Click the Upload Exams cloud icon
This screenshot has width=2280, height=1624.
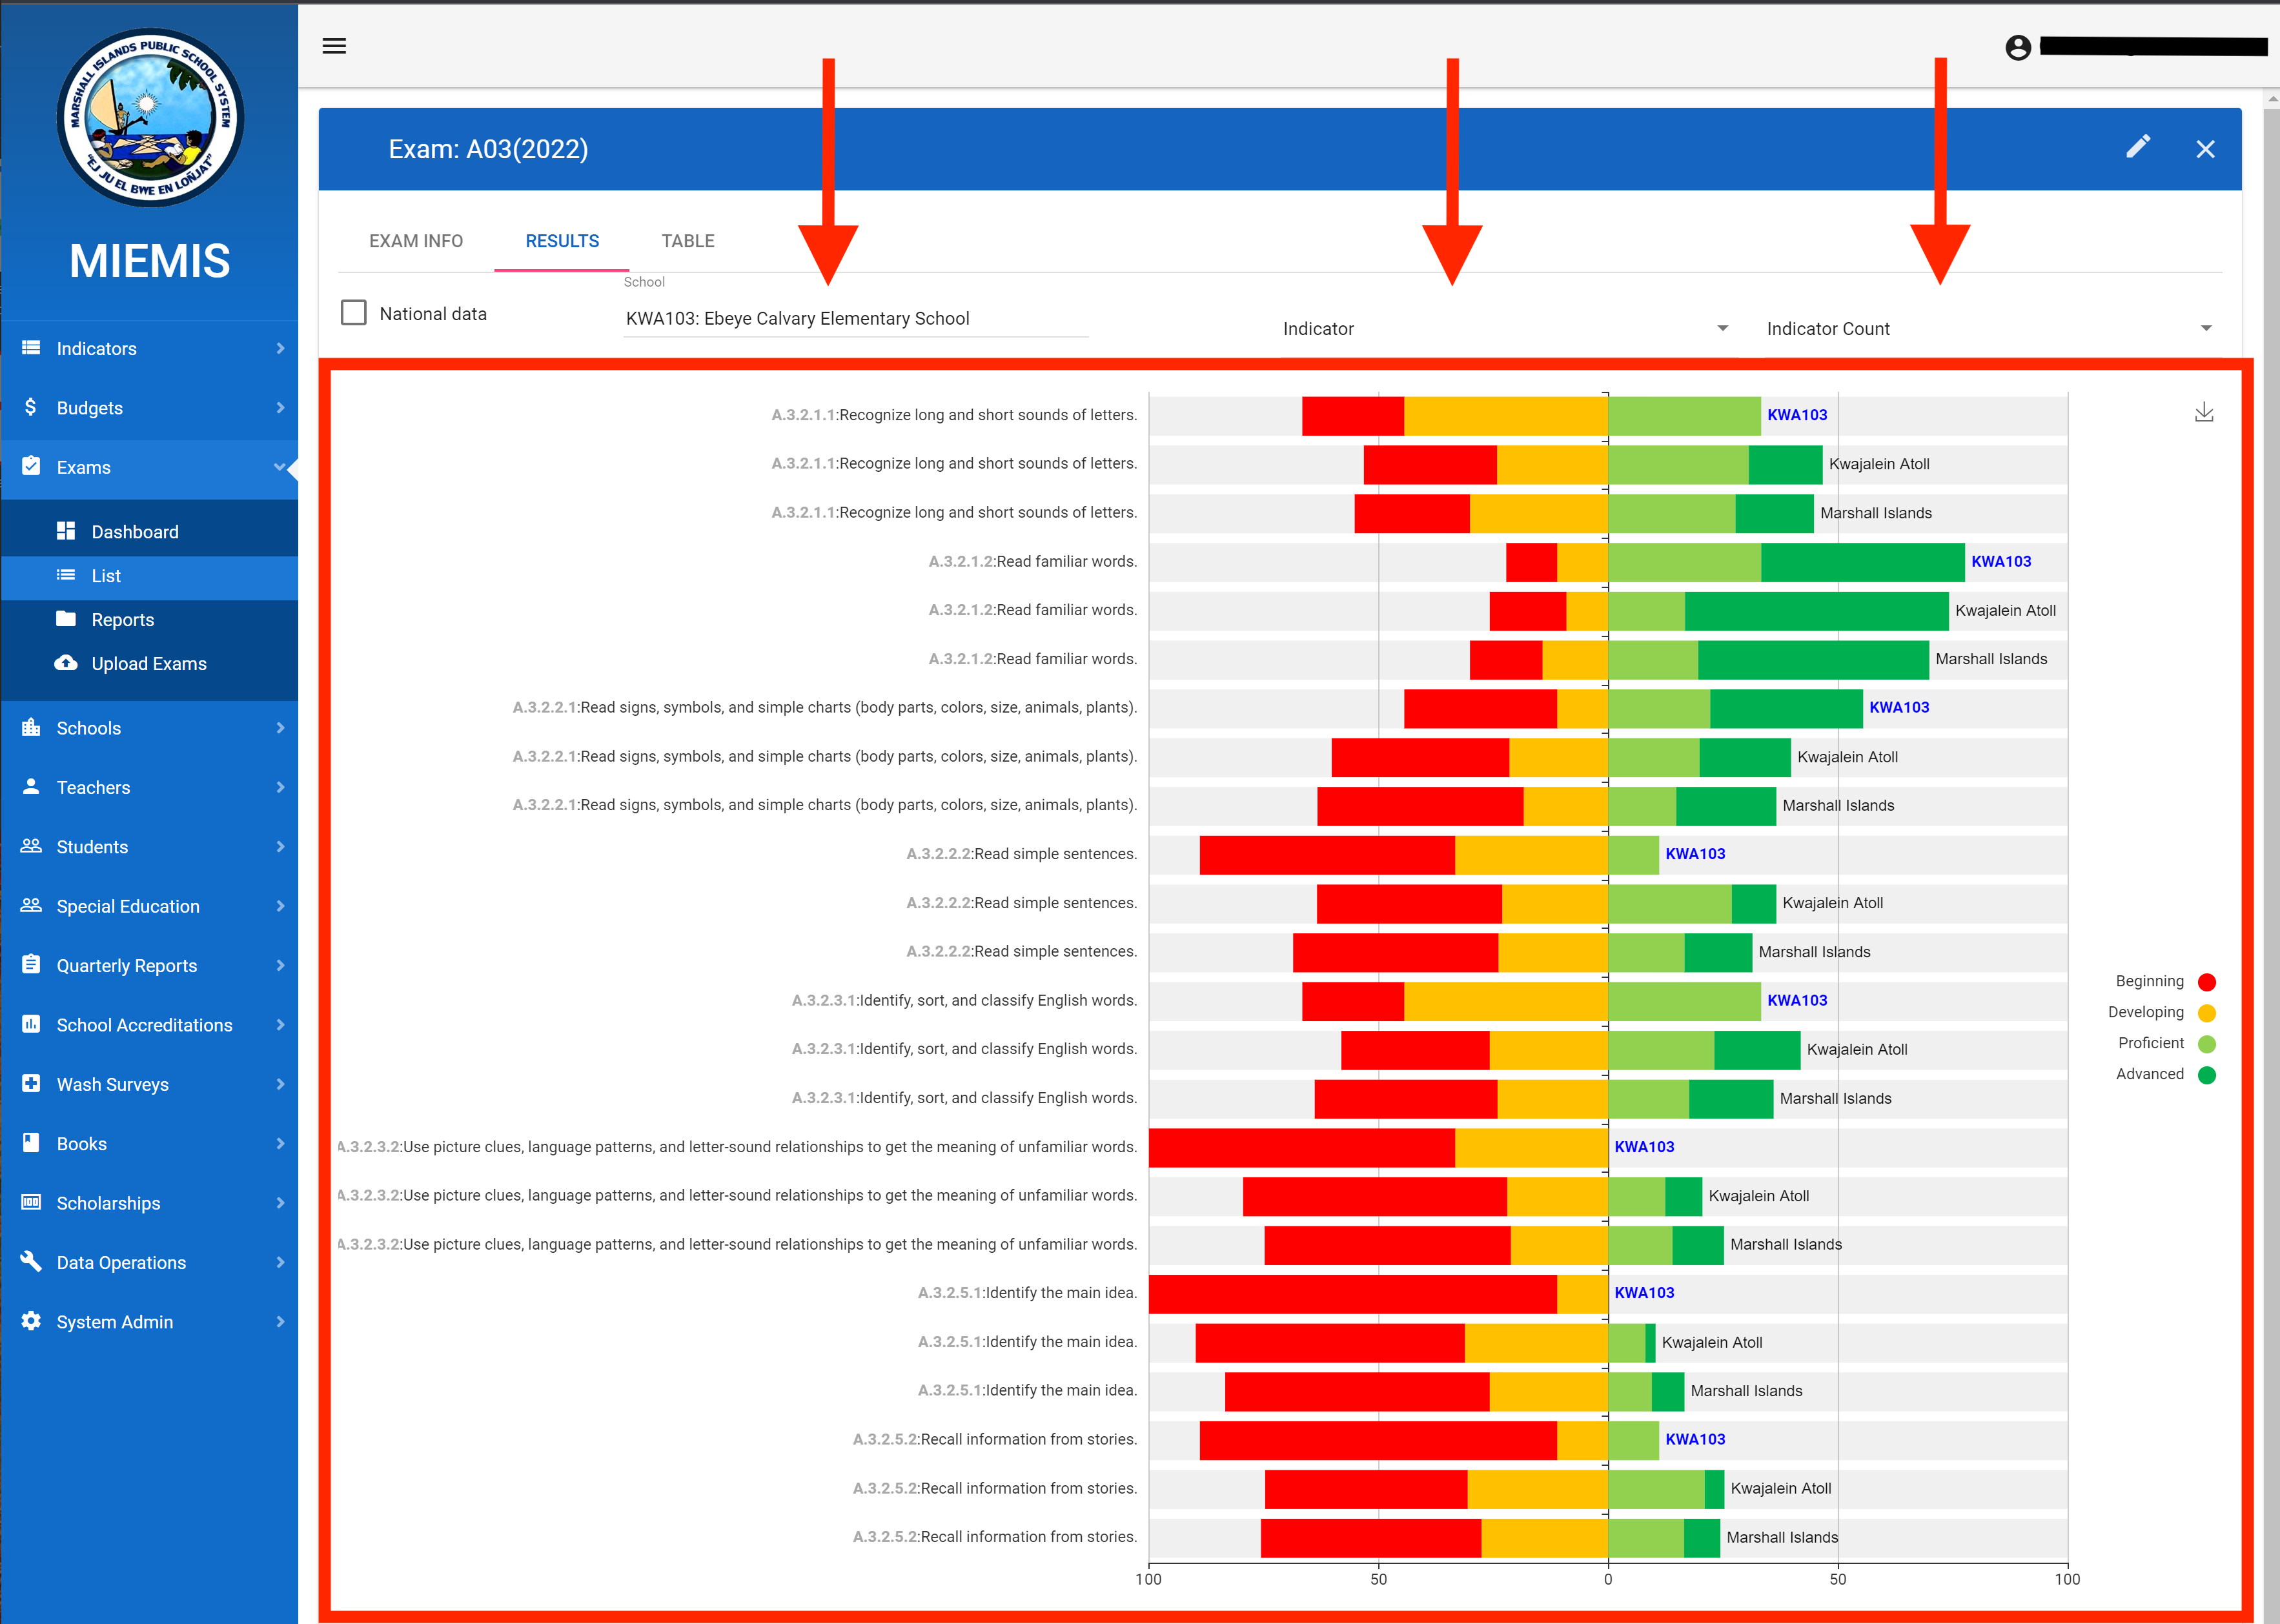66,663
